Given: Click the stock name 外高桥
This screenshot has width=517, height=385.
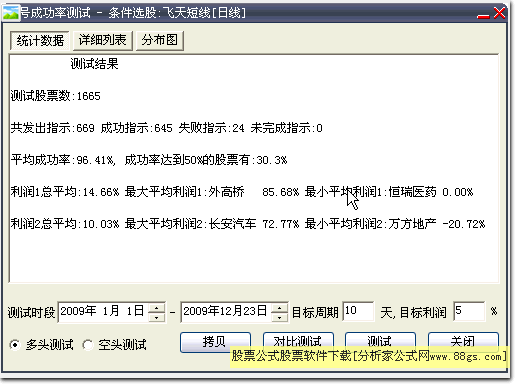Looking at the screenshot, I should [x=226, y=192].
